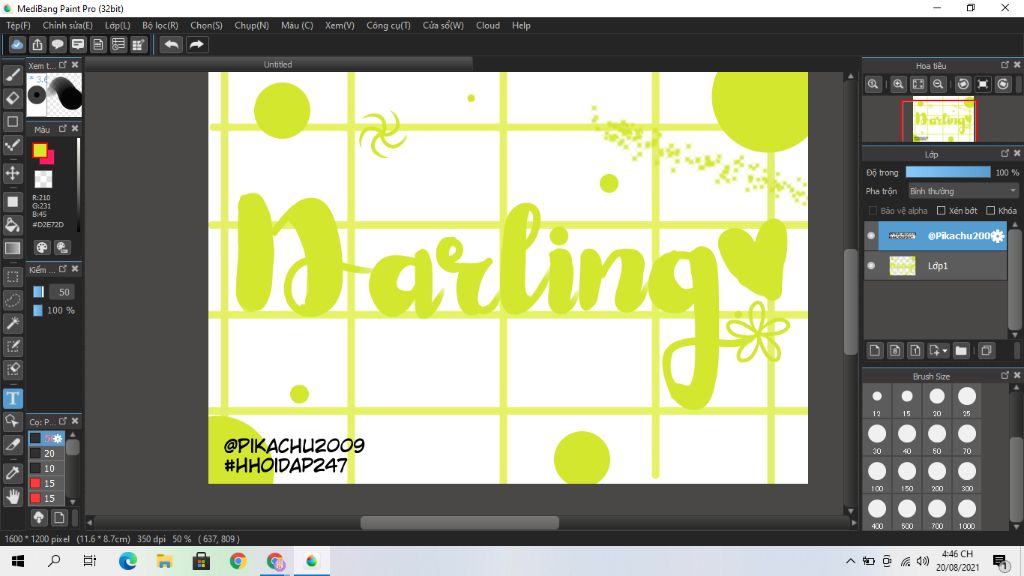Image resolution: width=1024 pixels, height=576 pixels.
Task: Open the Chỉnh sửa(E) menu
Action: (67, 25)
